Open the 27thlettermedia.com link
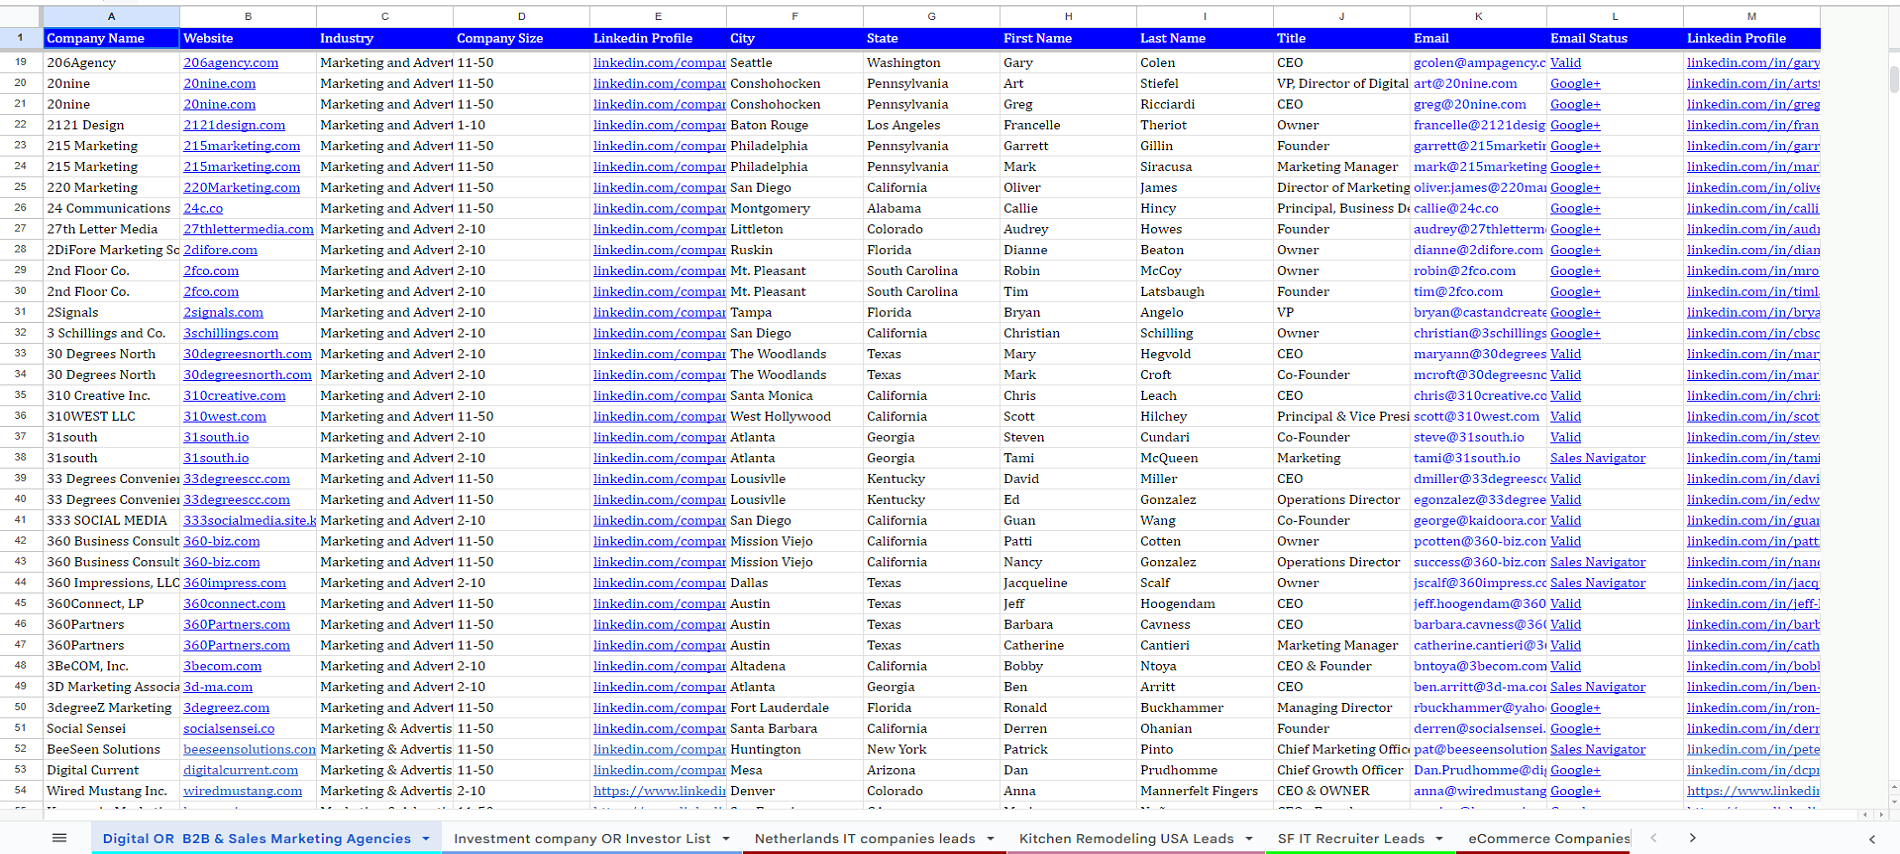 [x=248, y=229]
